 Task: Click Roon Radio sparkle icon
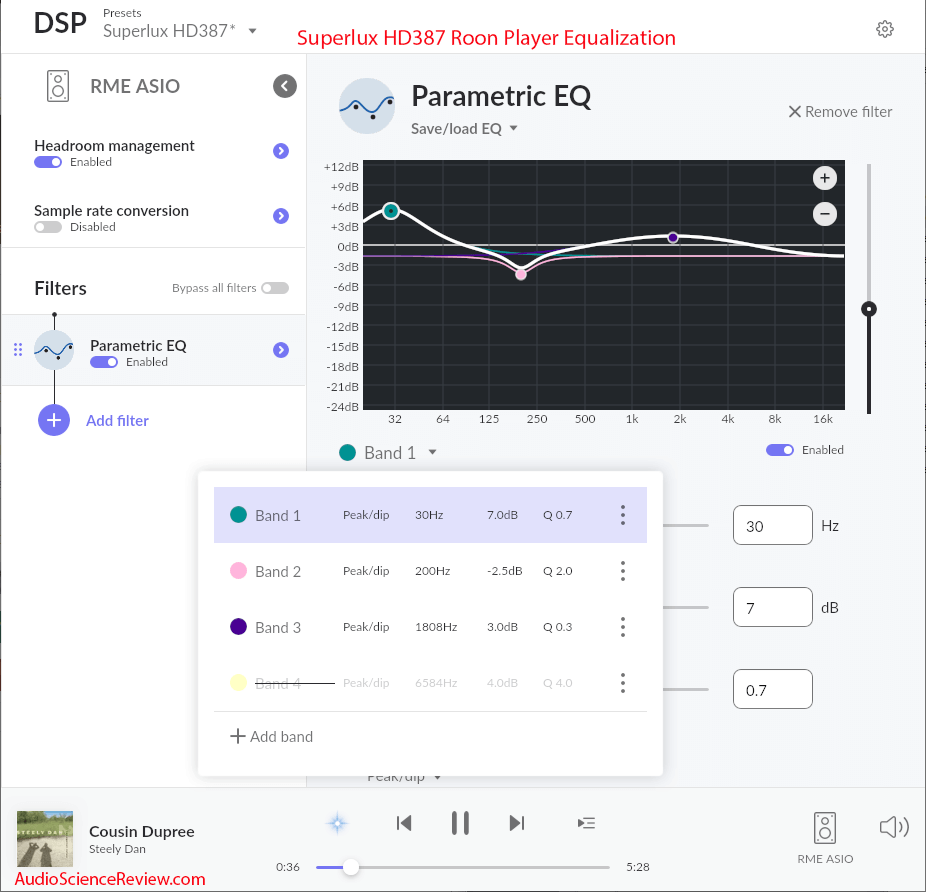(x=337, y=823)
